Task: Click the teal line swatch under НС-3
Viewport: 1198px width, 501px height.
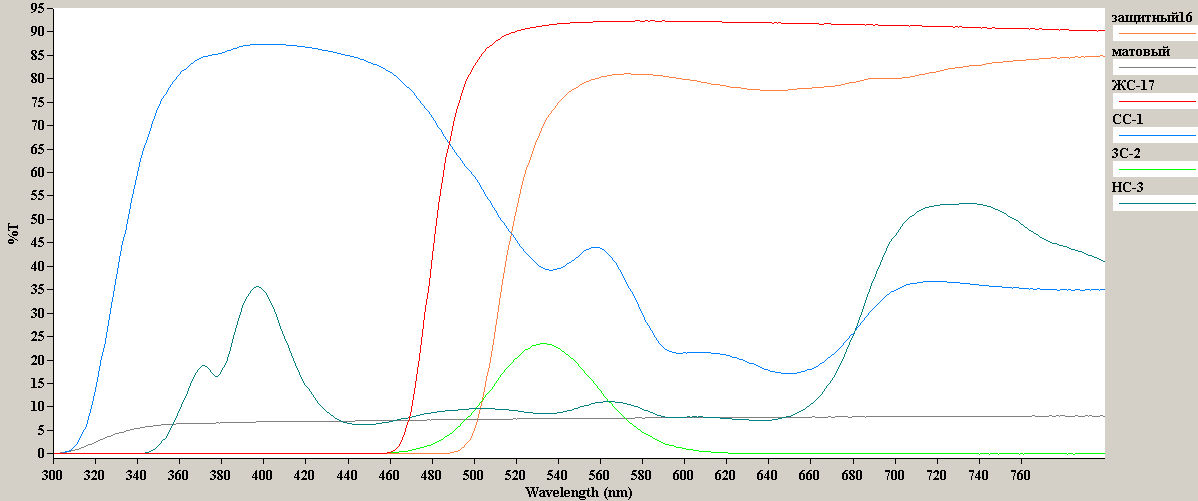Action: (1156, 203)
